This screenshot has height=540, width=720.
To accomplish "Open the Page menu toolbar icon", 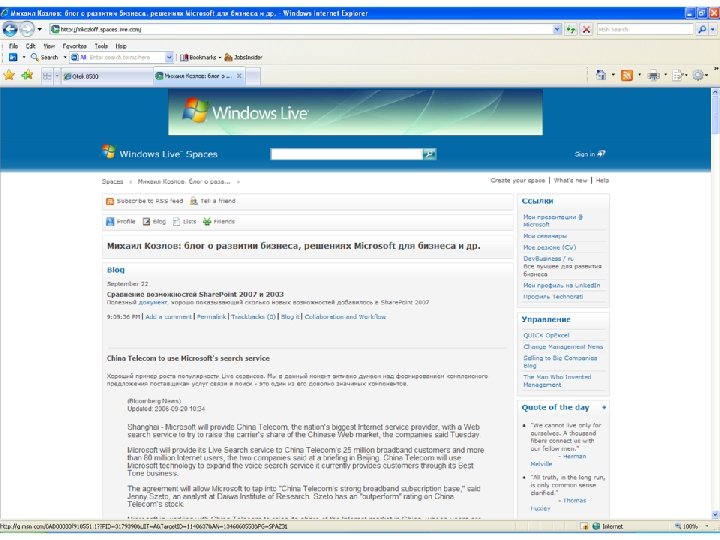I will coord(677,75).
